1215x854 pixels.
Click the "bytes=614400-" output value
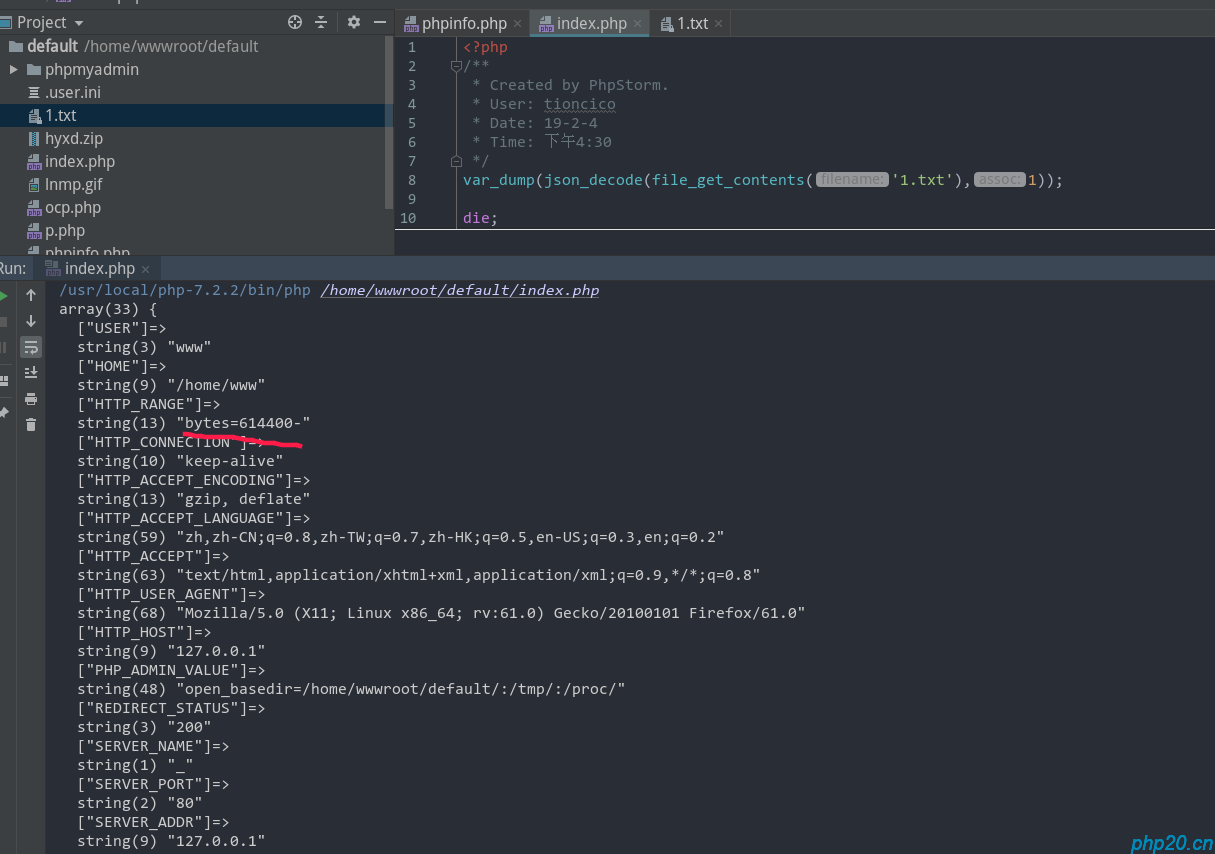coord(243,423)
